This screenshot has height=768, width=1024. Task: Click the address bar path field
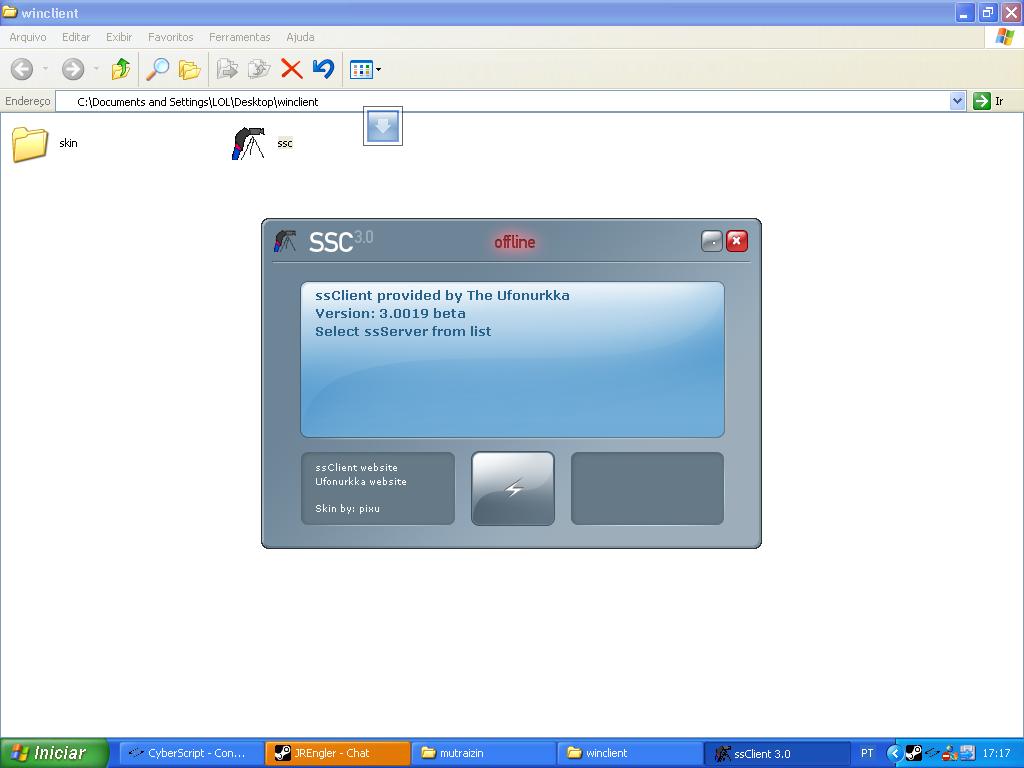502,101
